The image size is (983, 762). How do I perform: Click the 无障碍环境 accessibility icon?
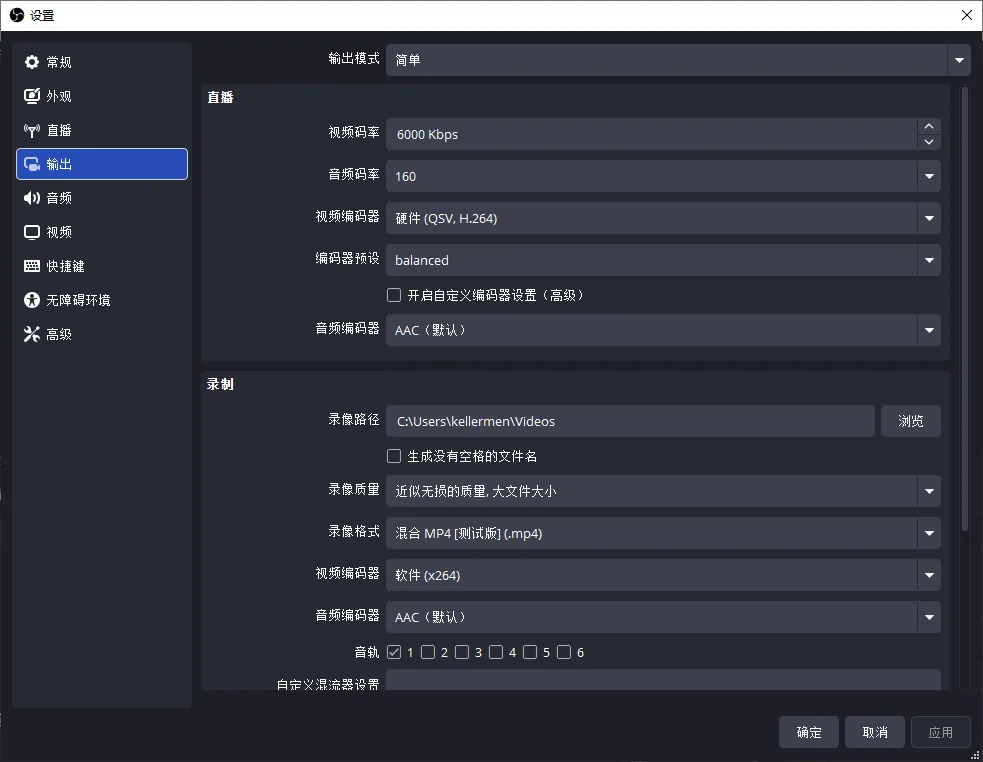click(x=32, y=300)
